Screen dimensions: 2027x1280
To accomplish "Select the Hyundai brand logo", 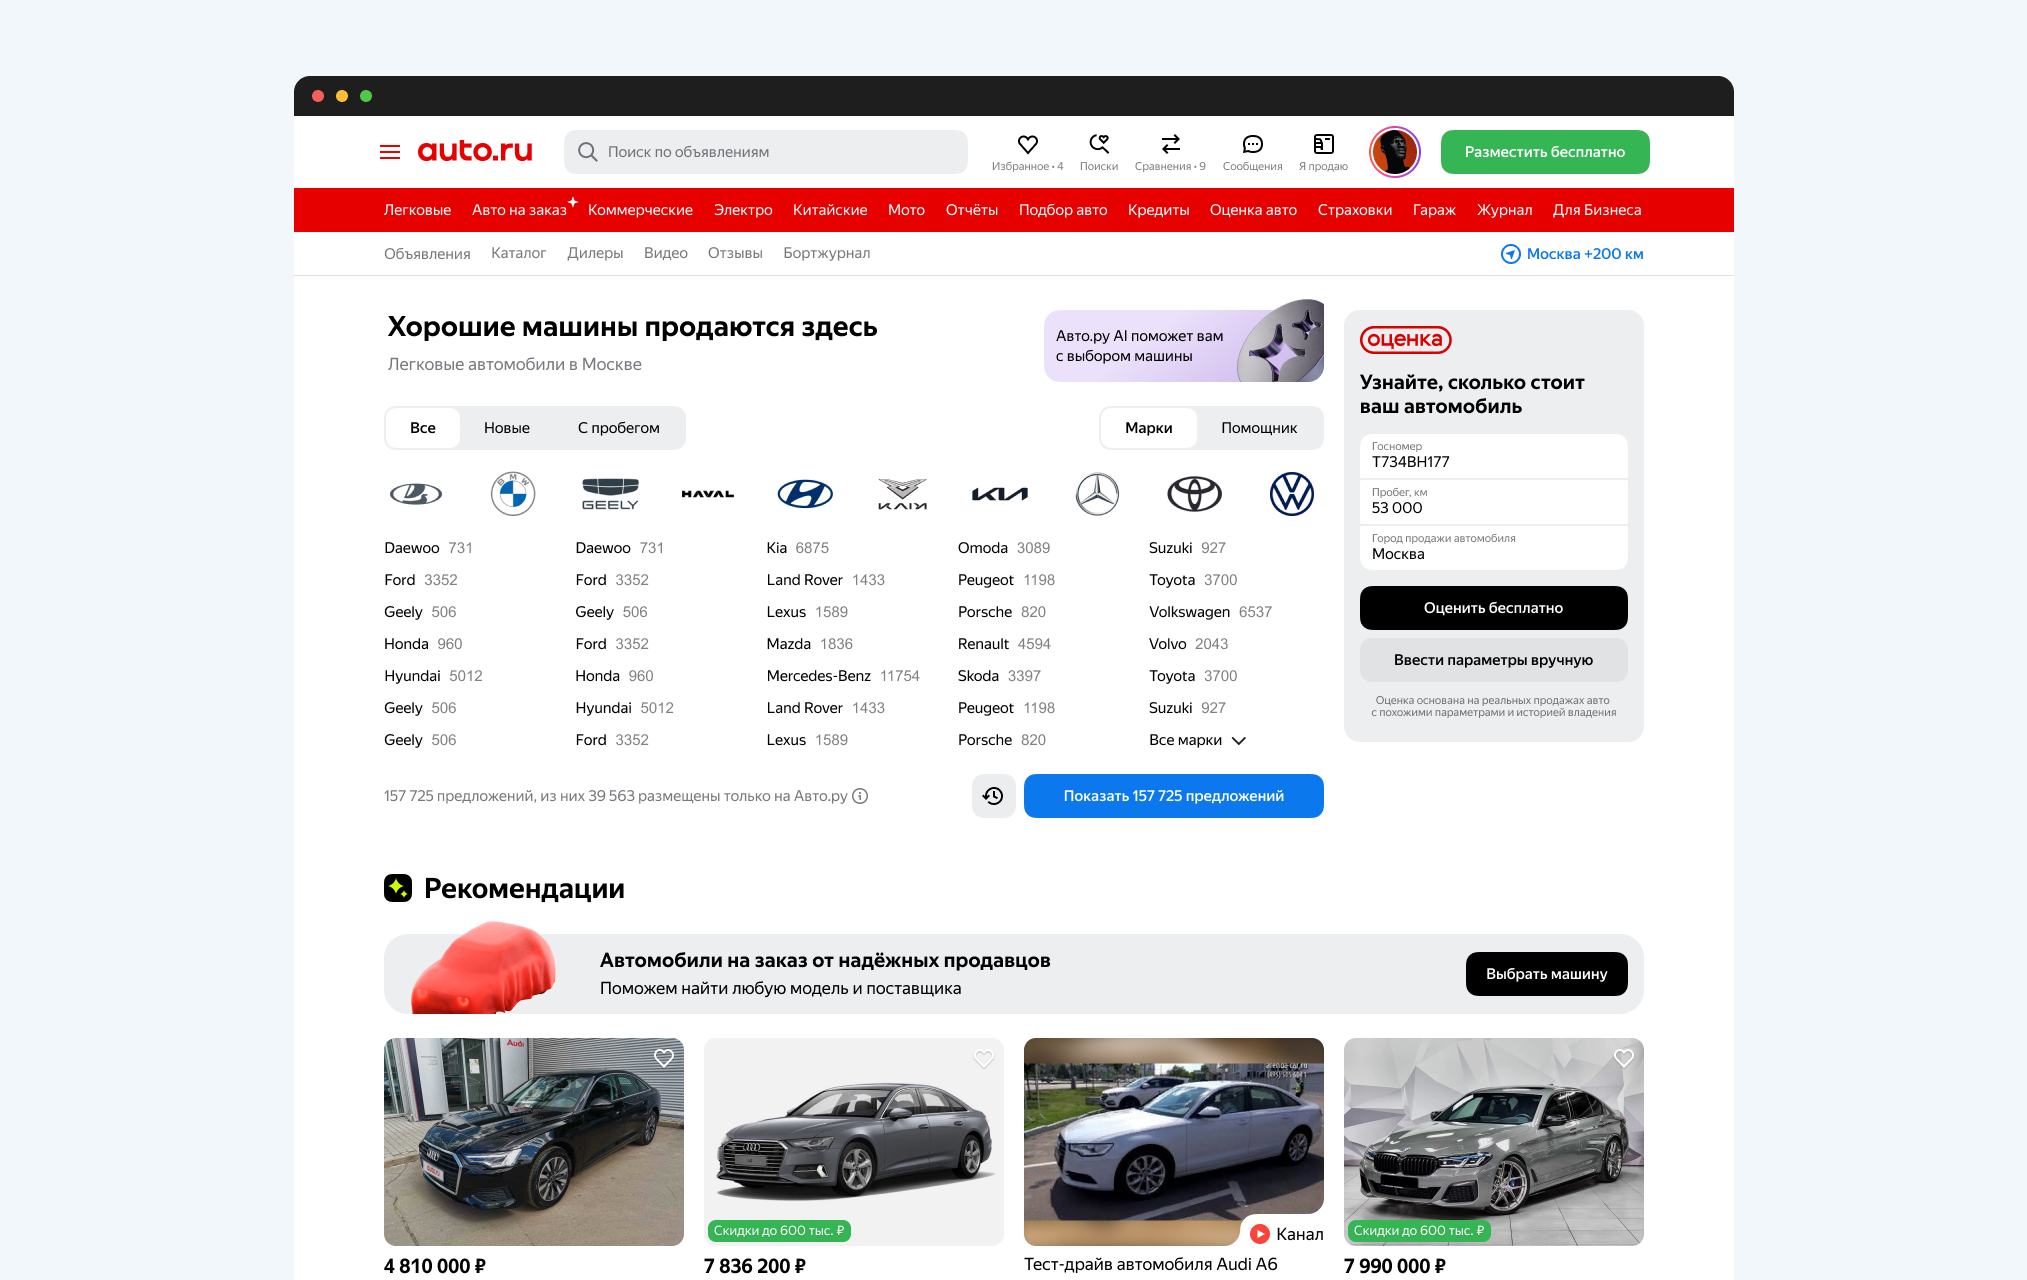I will pos(805,494).
